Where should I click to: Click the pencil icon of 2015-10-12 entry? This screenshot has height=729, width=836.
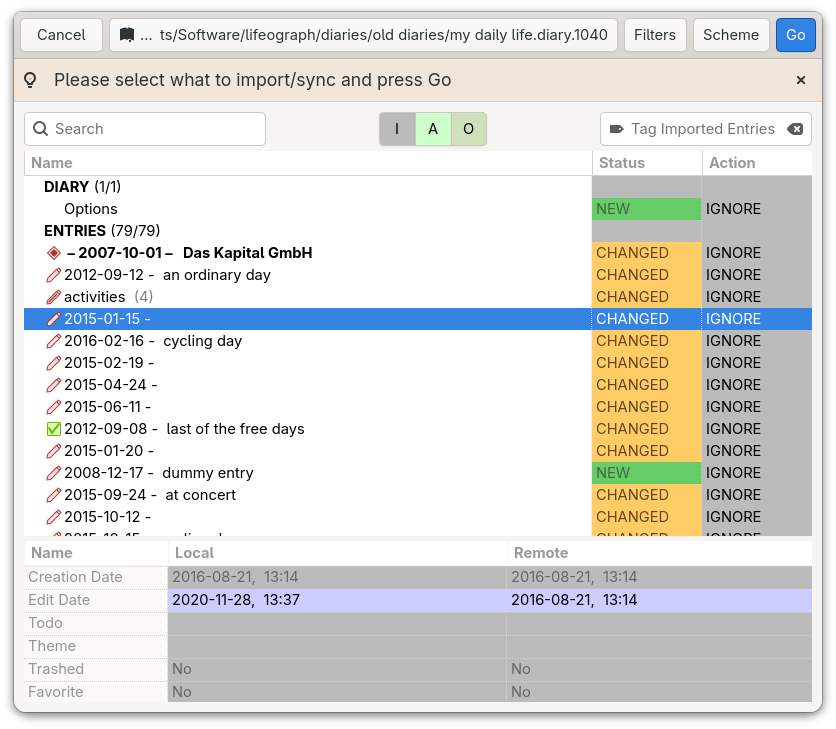[53, 517]
